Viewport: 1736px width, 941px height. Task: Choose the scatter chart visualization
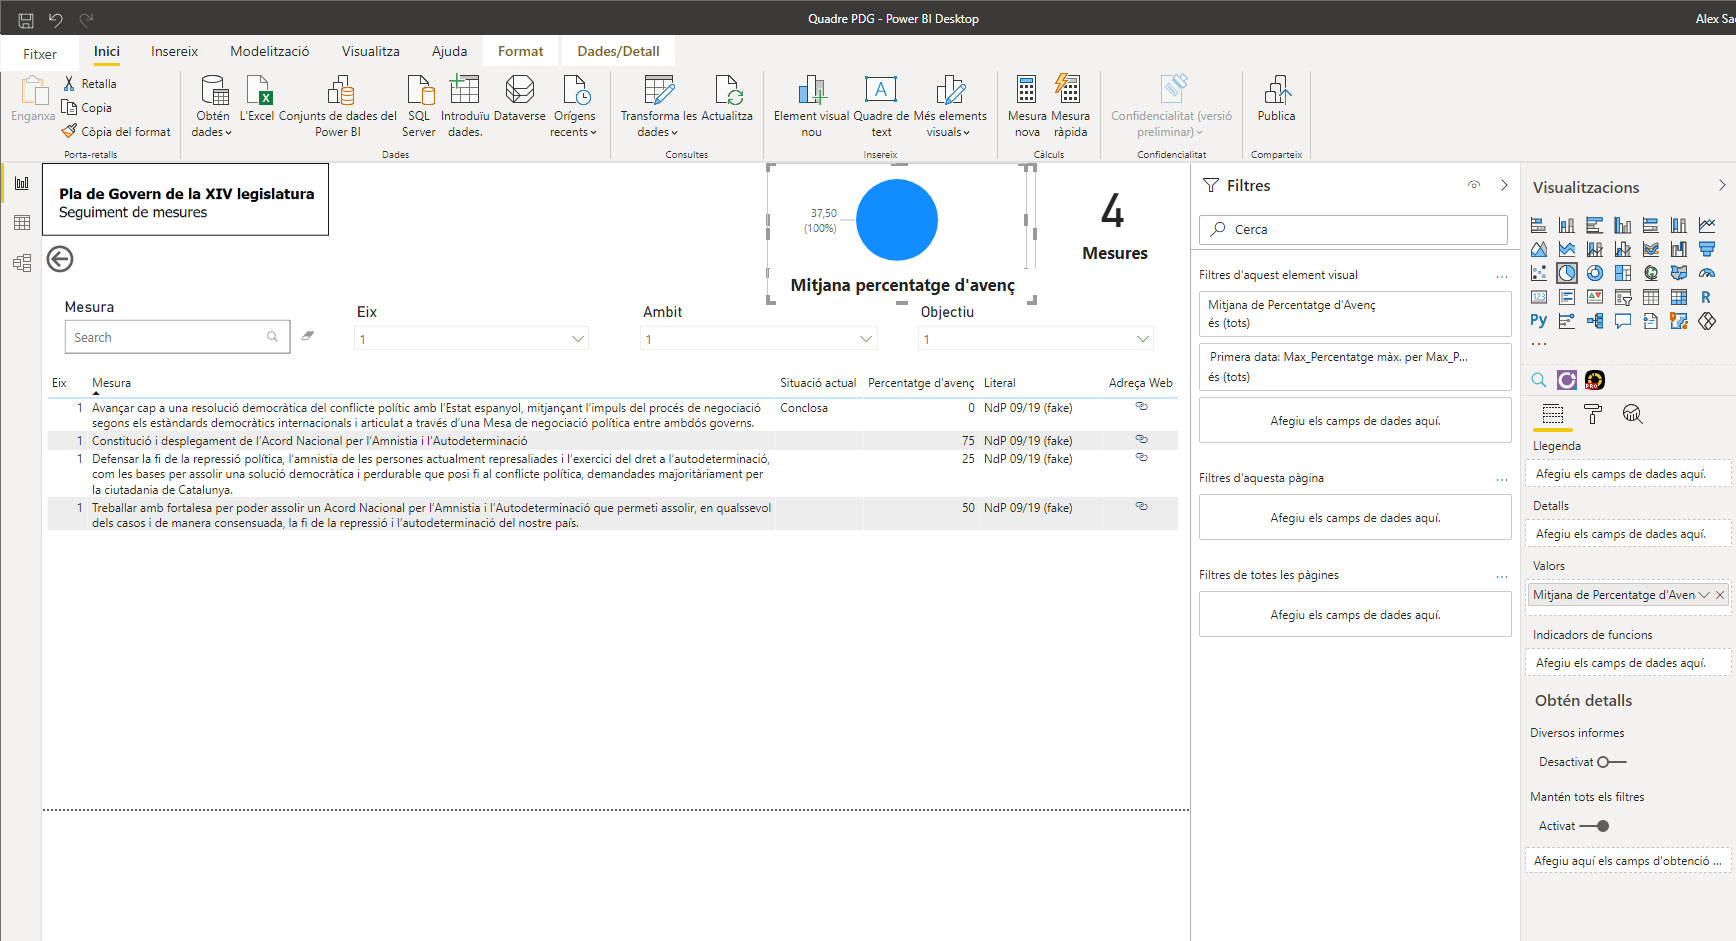coord(1538,273)
